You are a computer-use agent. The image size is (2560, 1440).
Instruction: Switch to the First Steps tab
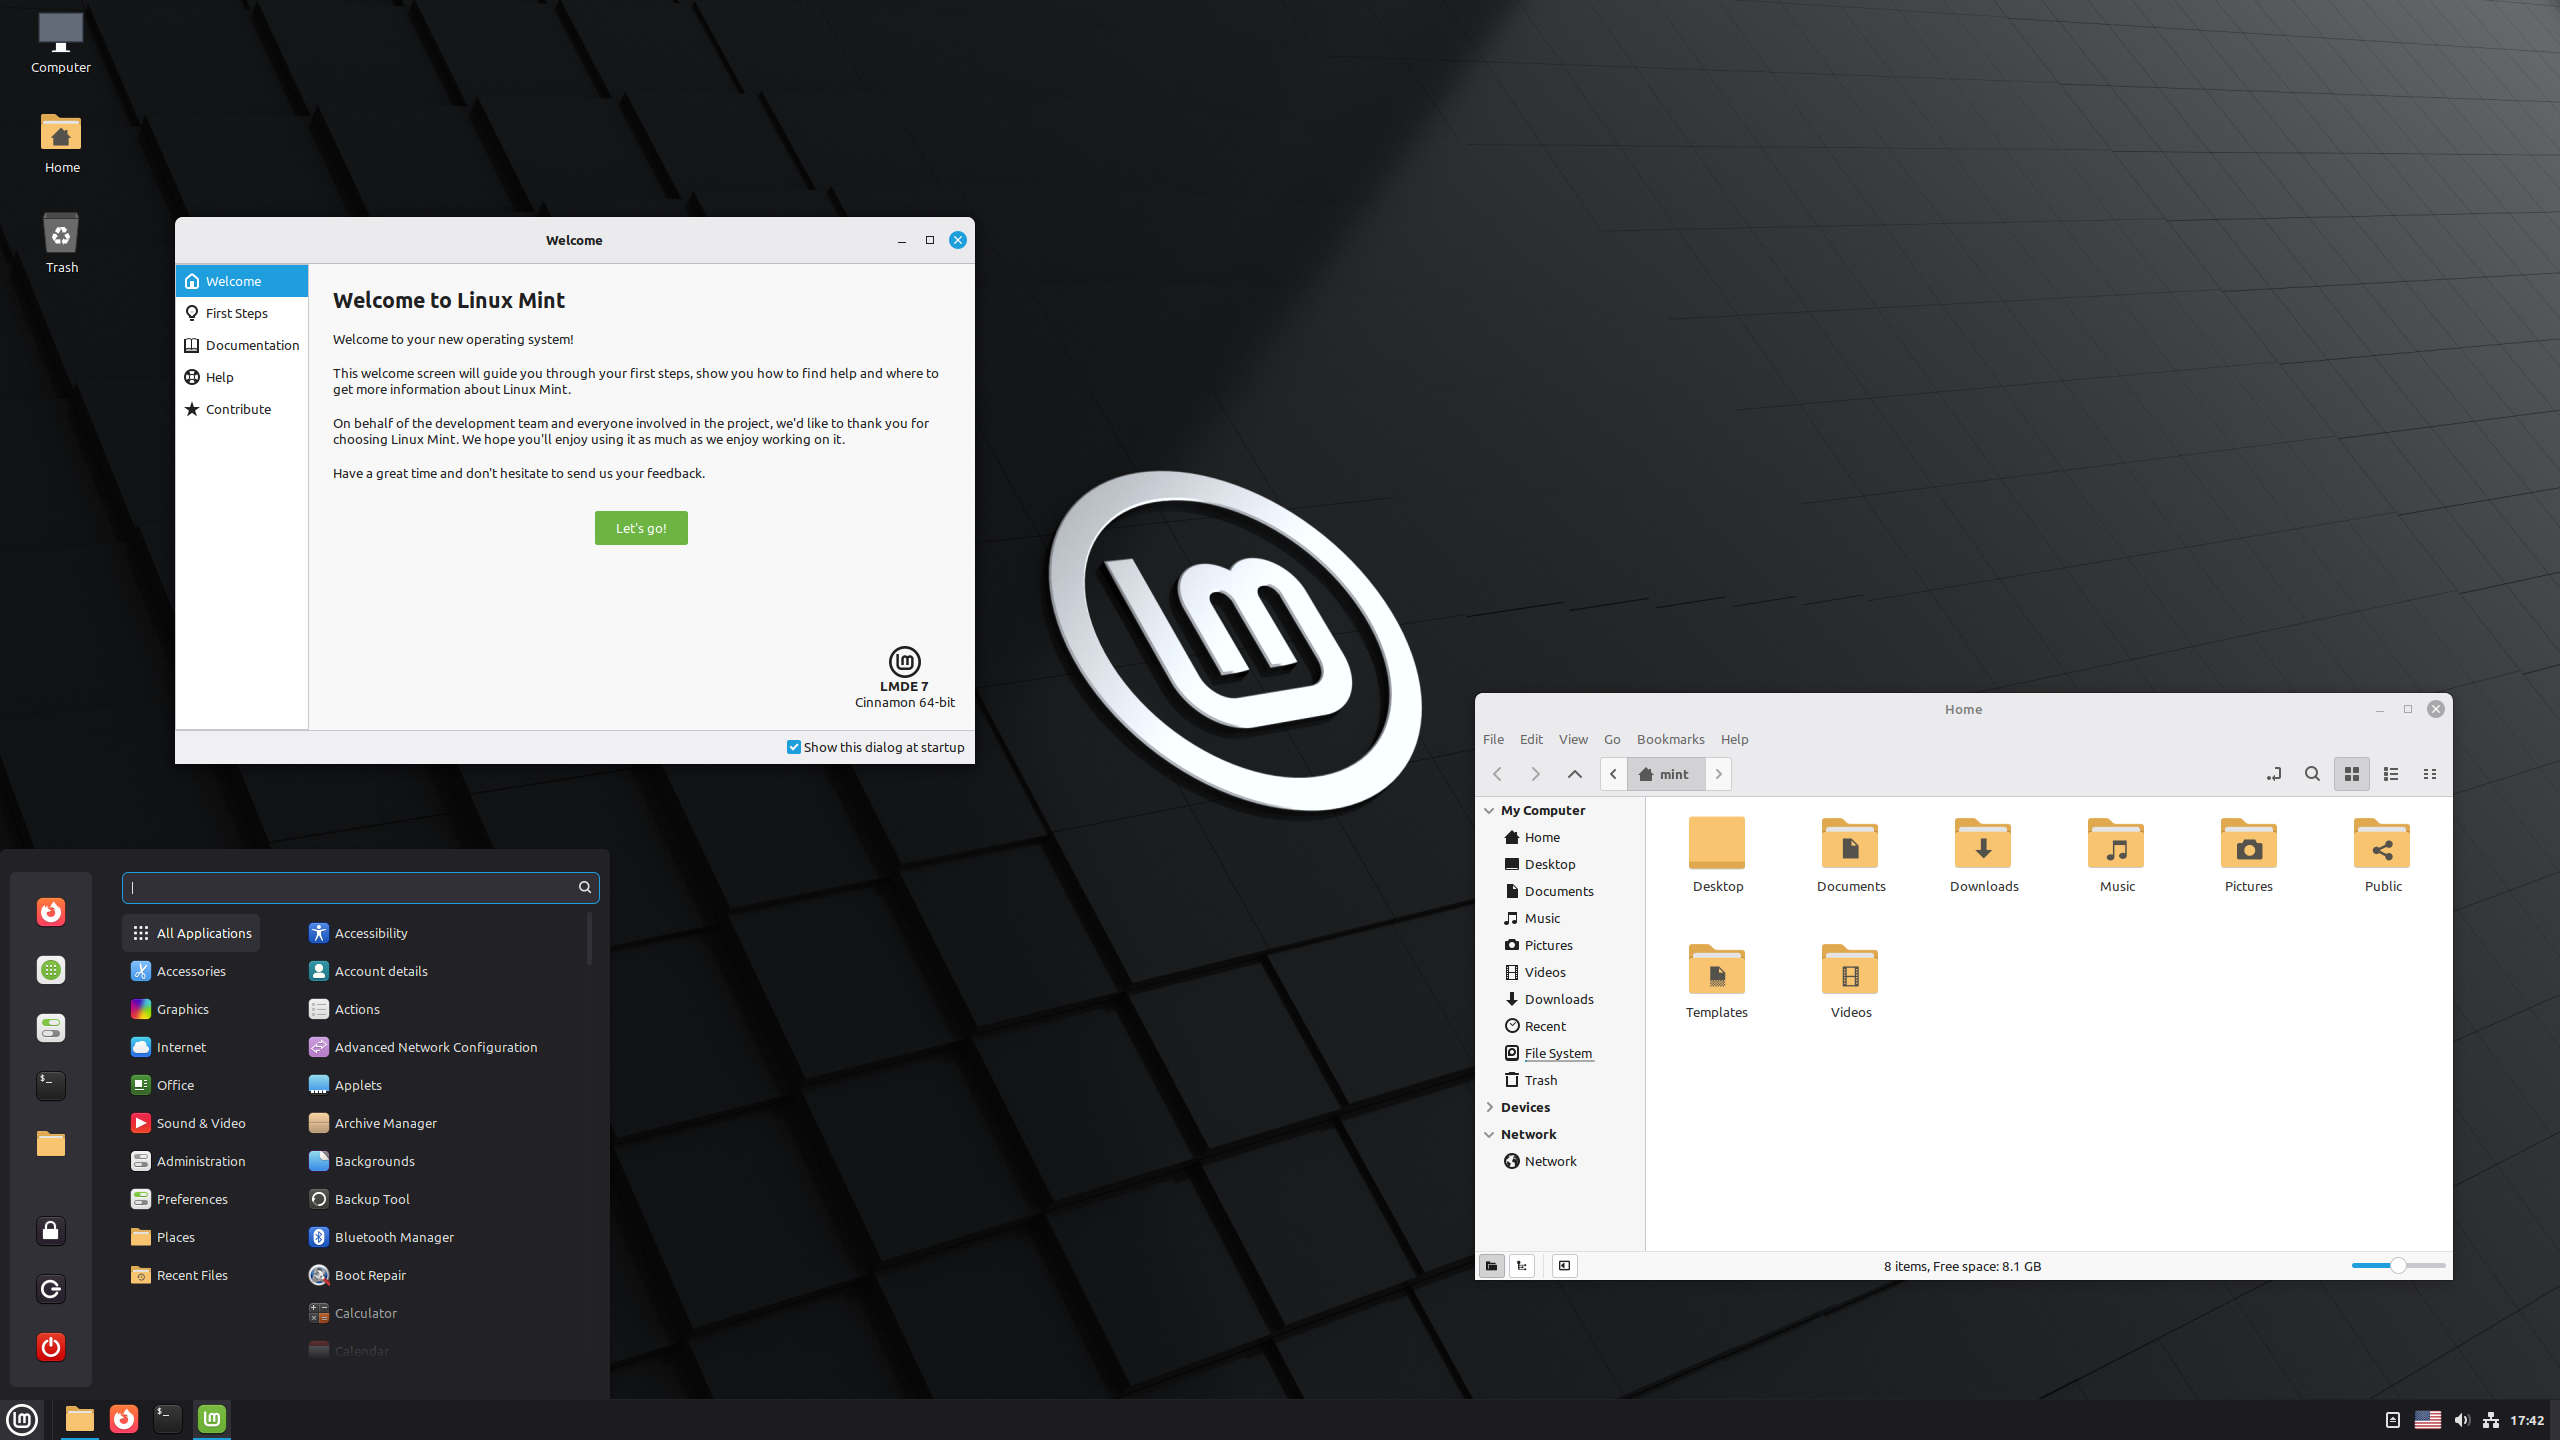236,313
